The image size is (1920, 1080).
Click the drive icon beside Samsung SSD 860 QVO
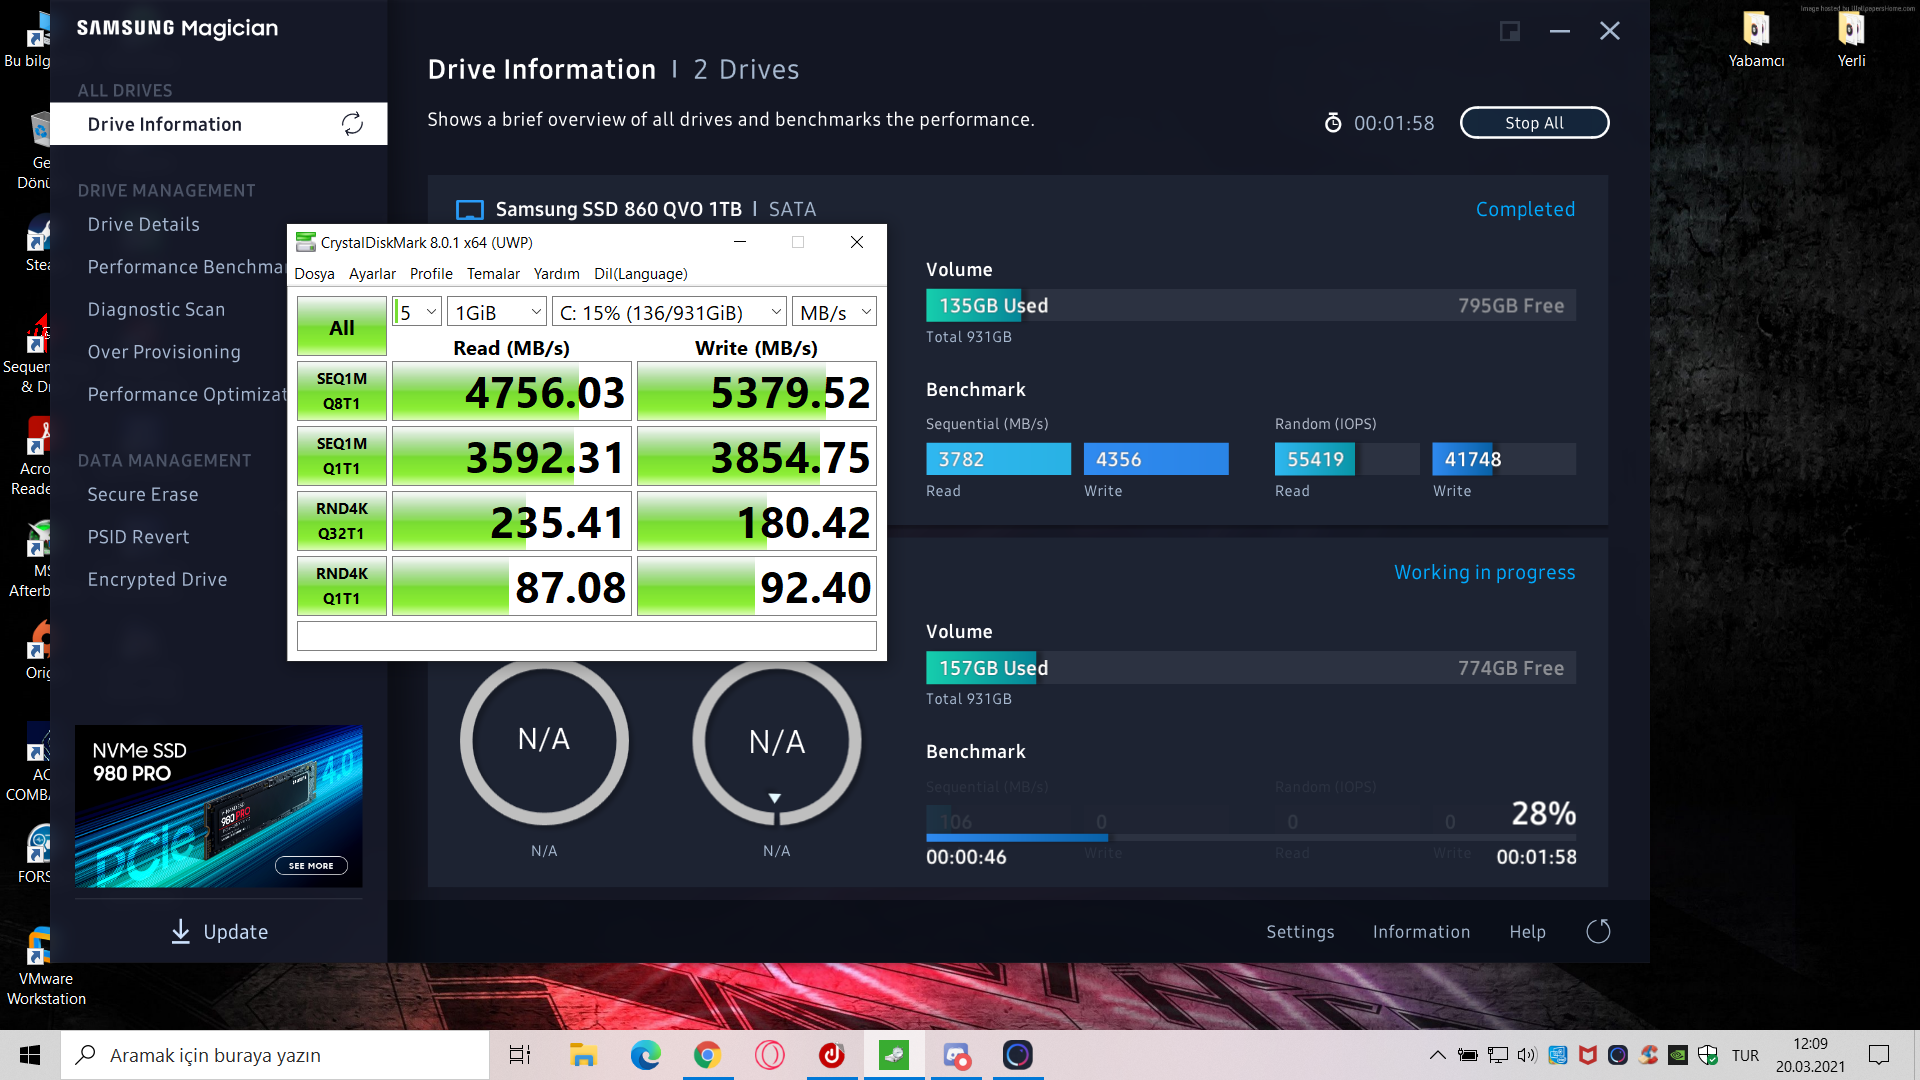(469, 209)
